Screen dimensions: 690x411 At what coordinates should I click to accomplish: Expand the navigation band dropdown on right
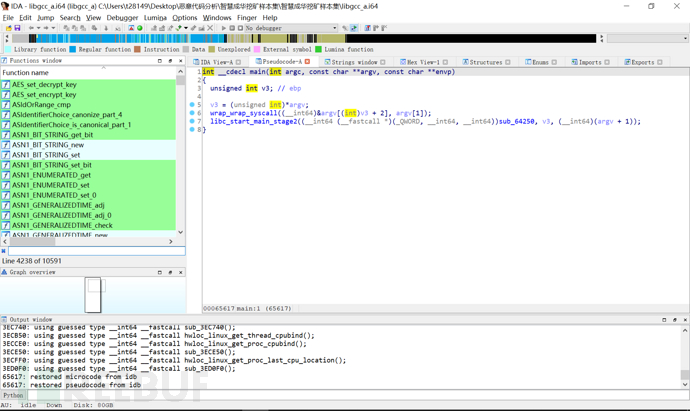pos(684,39)
